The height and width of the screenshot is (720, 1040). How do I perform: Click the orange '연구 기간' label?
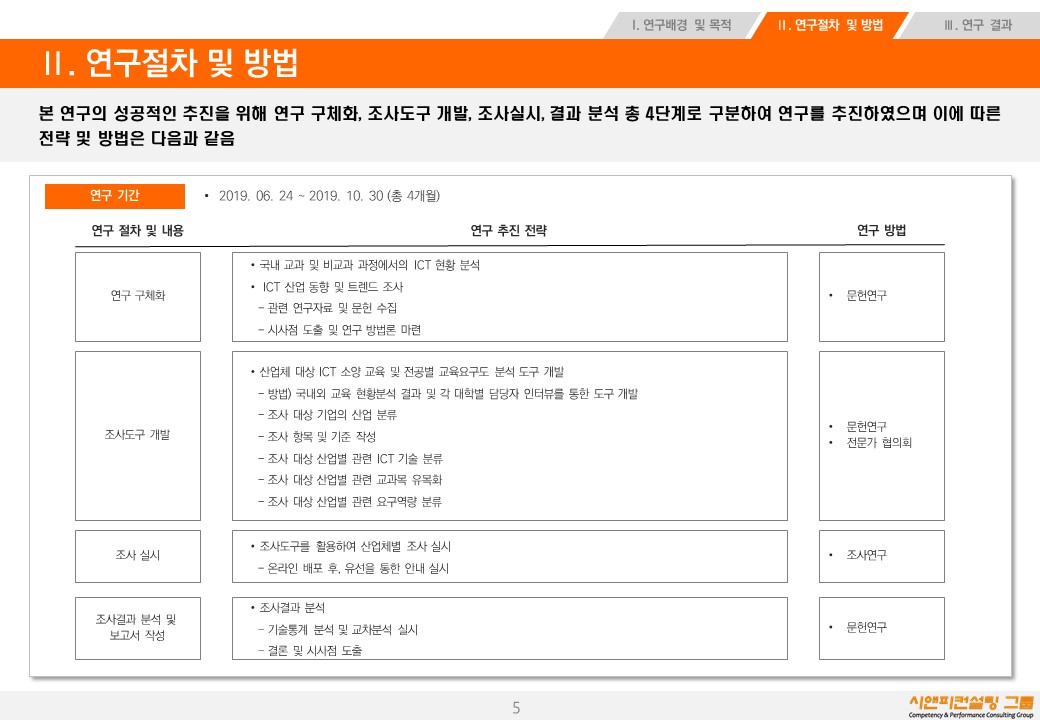[x=115, y=196]
